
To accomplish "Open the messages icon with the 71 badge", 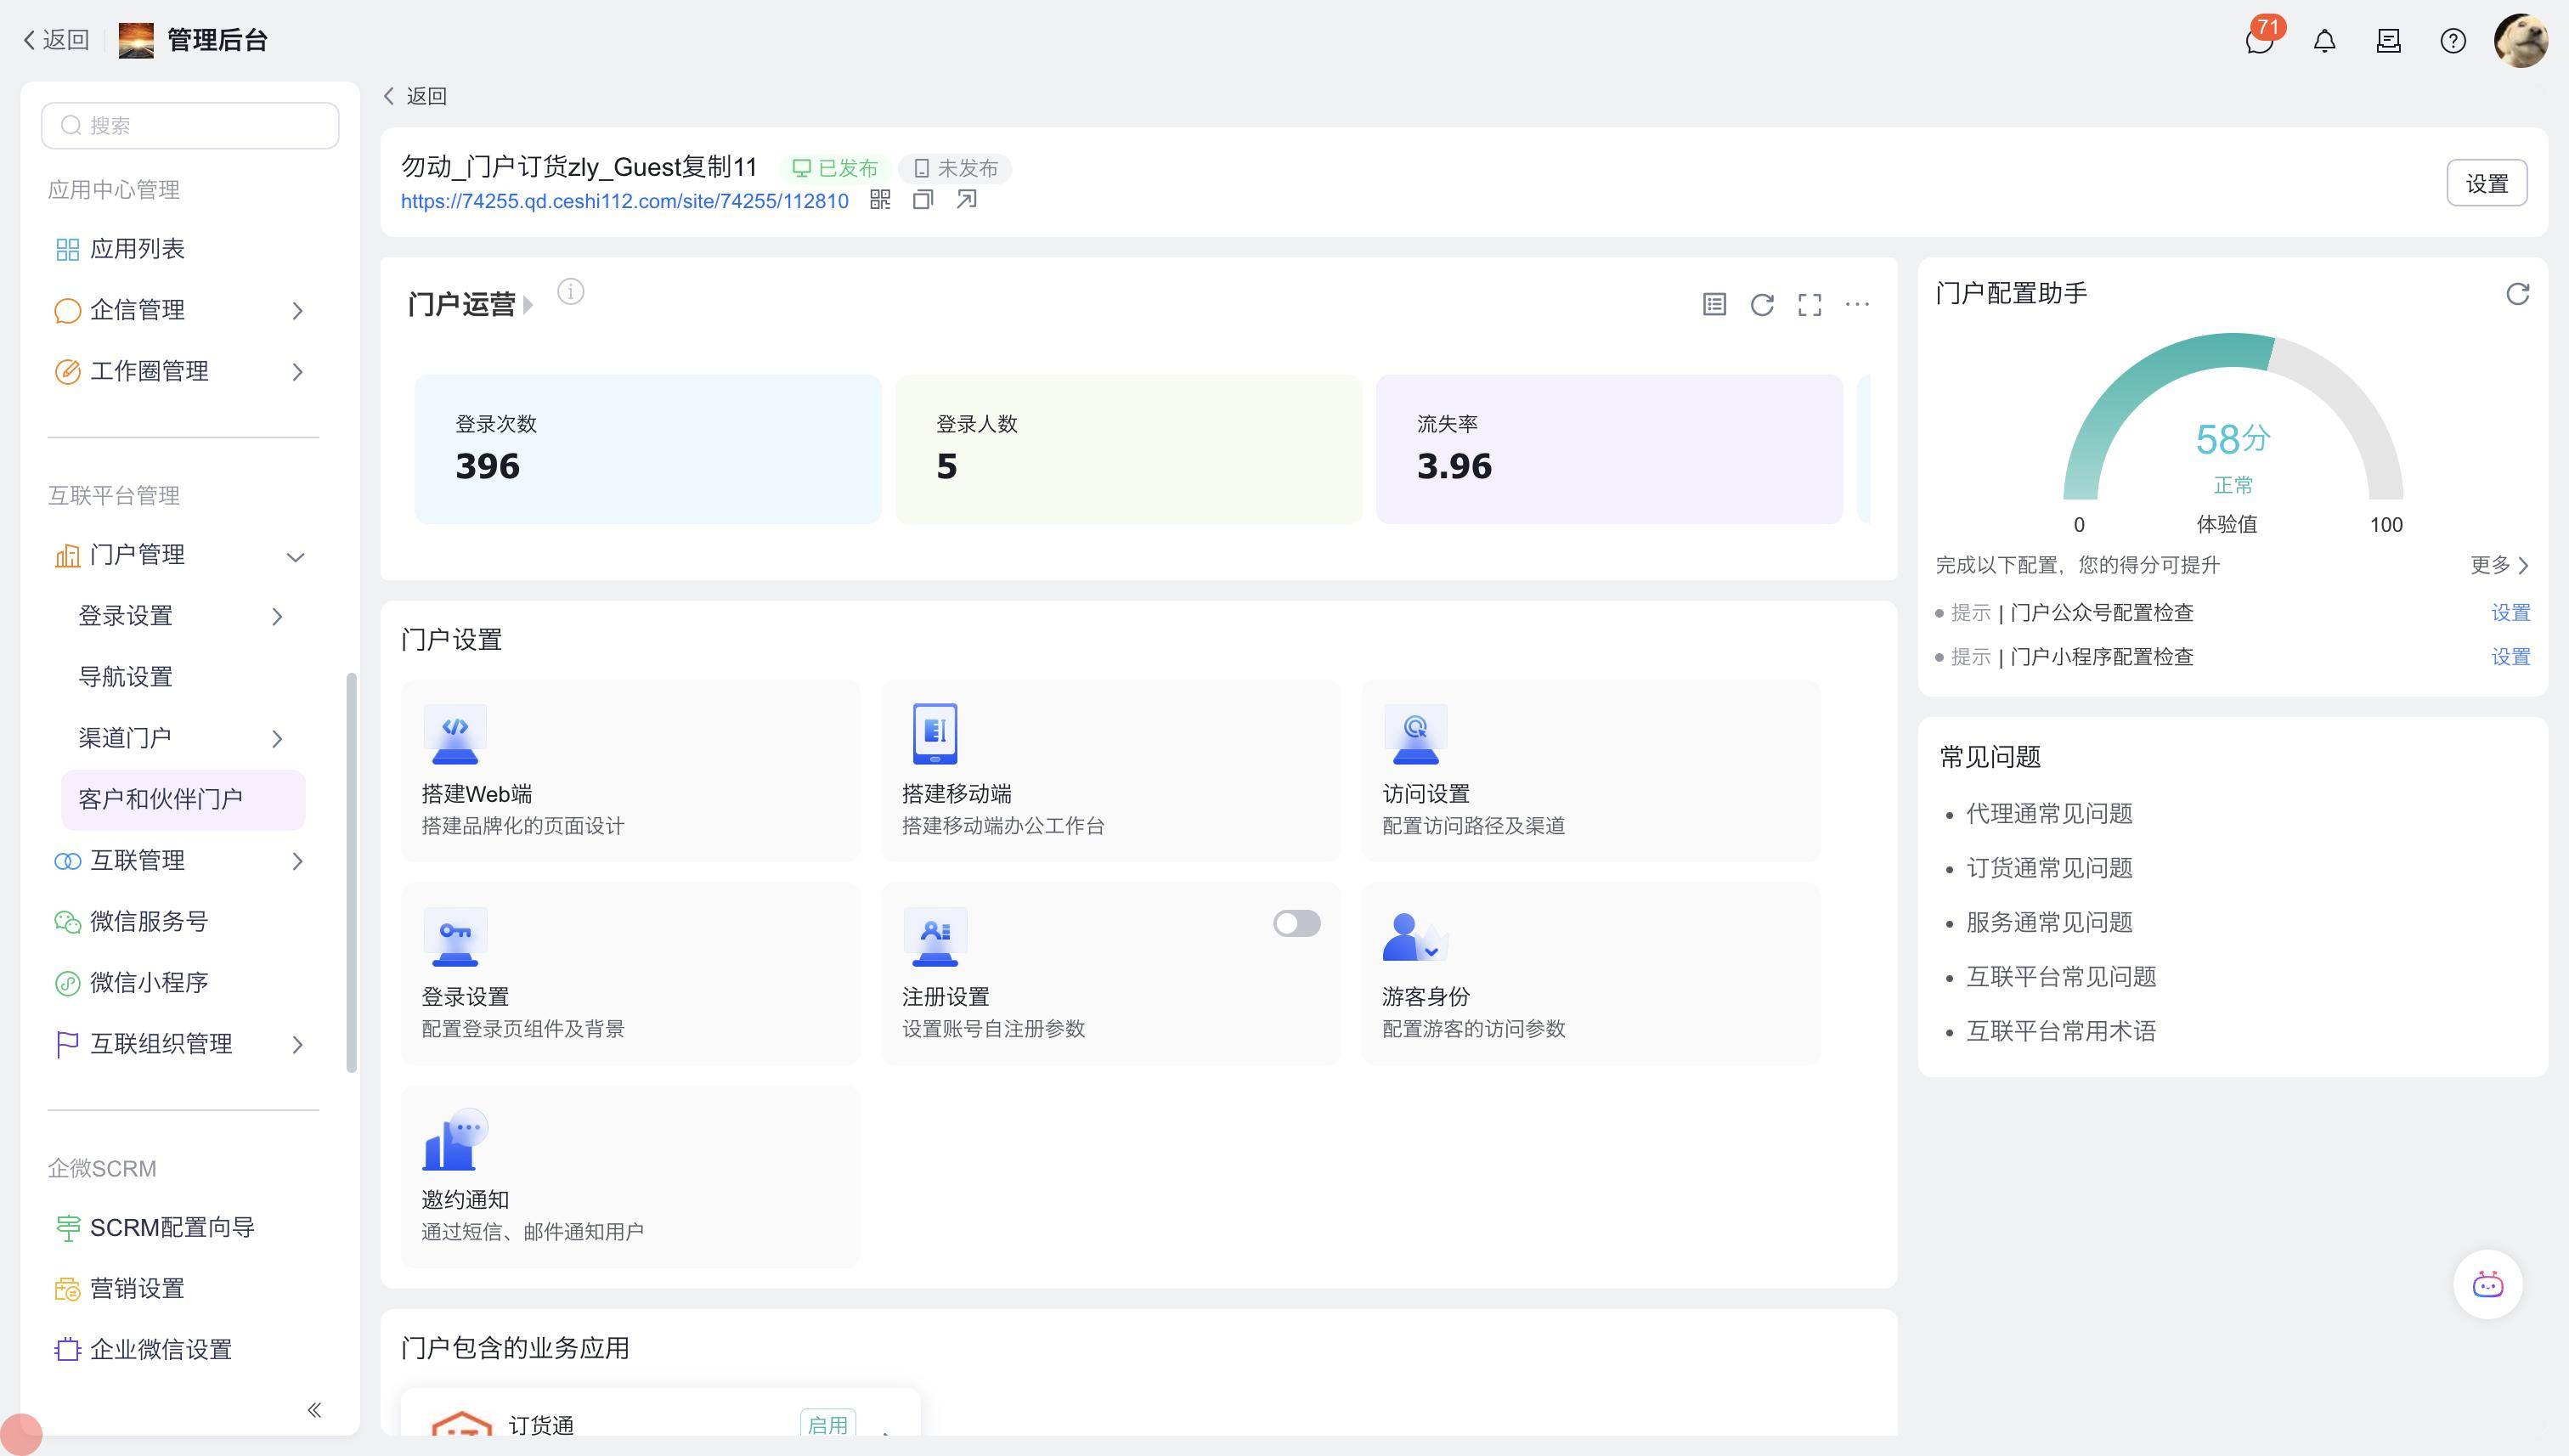I will [2258, 42].
